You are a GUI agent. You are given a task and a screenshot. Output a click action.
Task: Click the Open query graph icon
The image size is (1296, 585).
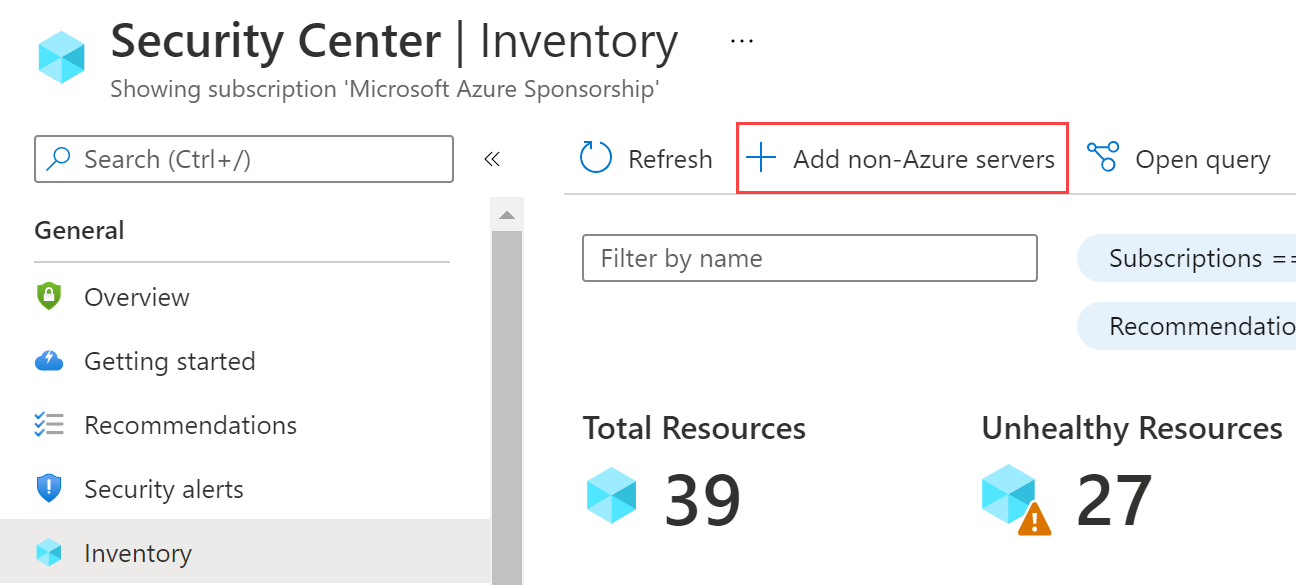click(x=1102, y=157)
